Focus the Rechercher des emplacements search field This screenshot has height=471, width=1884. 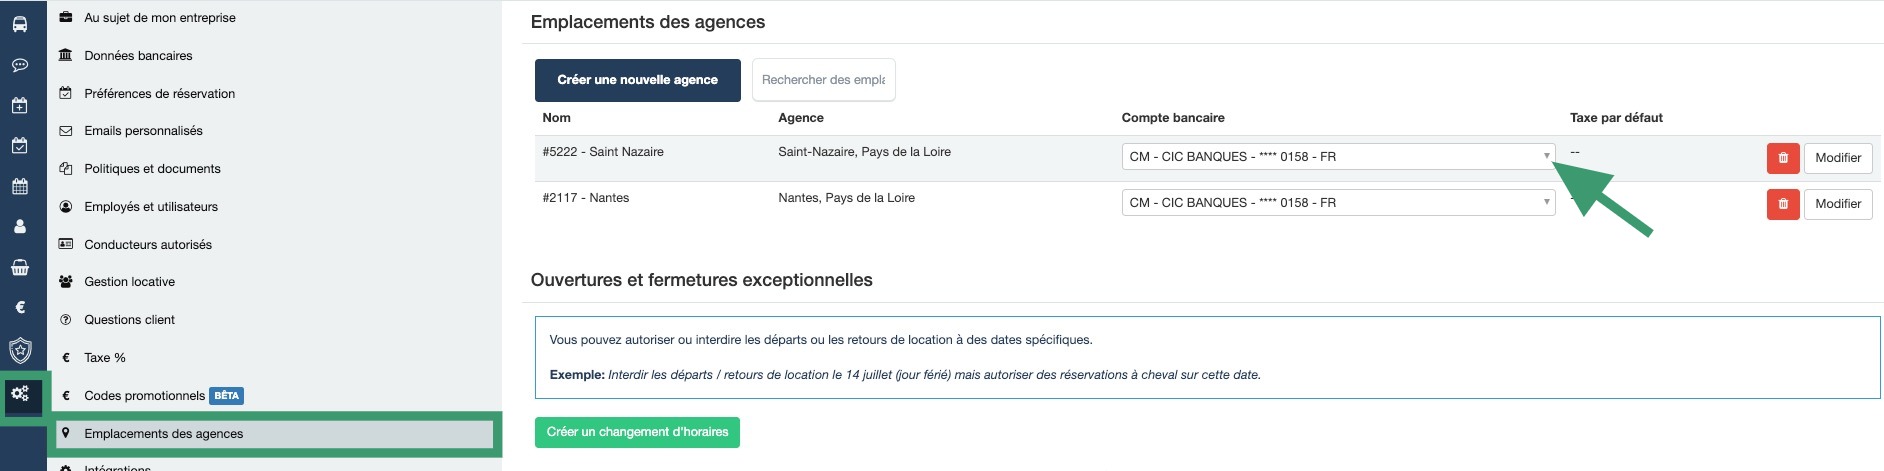pos(823,80)
